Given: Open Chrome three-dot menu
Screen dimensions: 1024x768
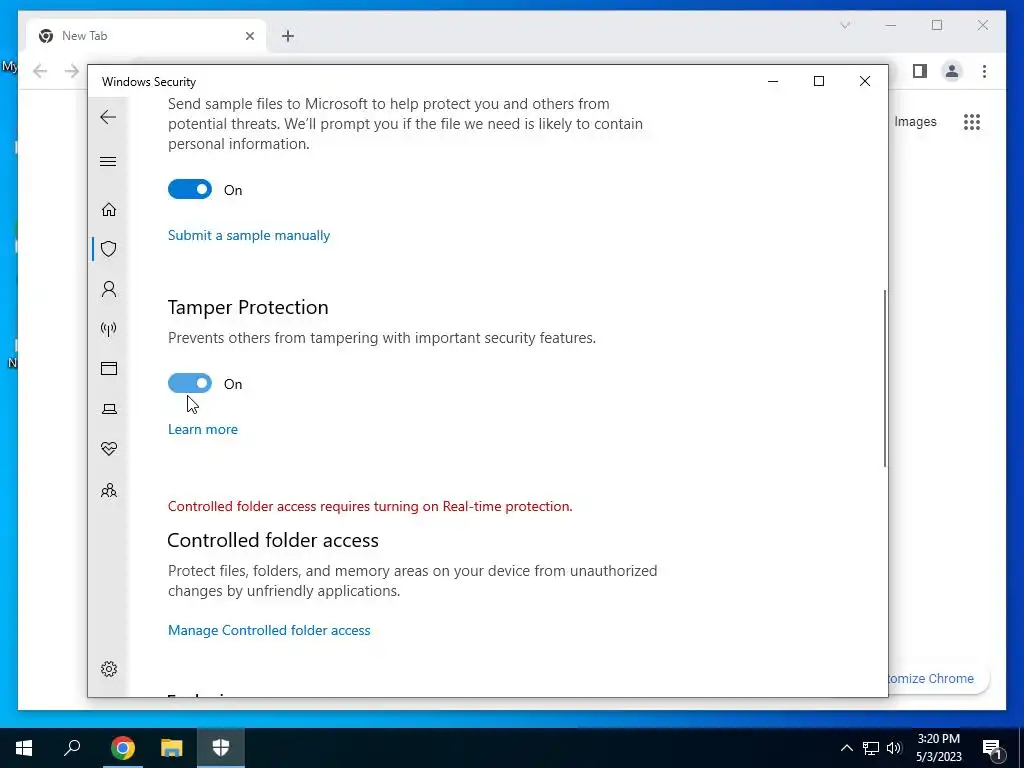Looking at the screenshot, I should pyautogui.click(x=984, y=71).
